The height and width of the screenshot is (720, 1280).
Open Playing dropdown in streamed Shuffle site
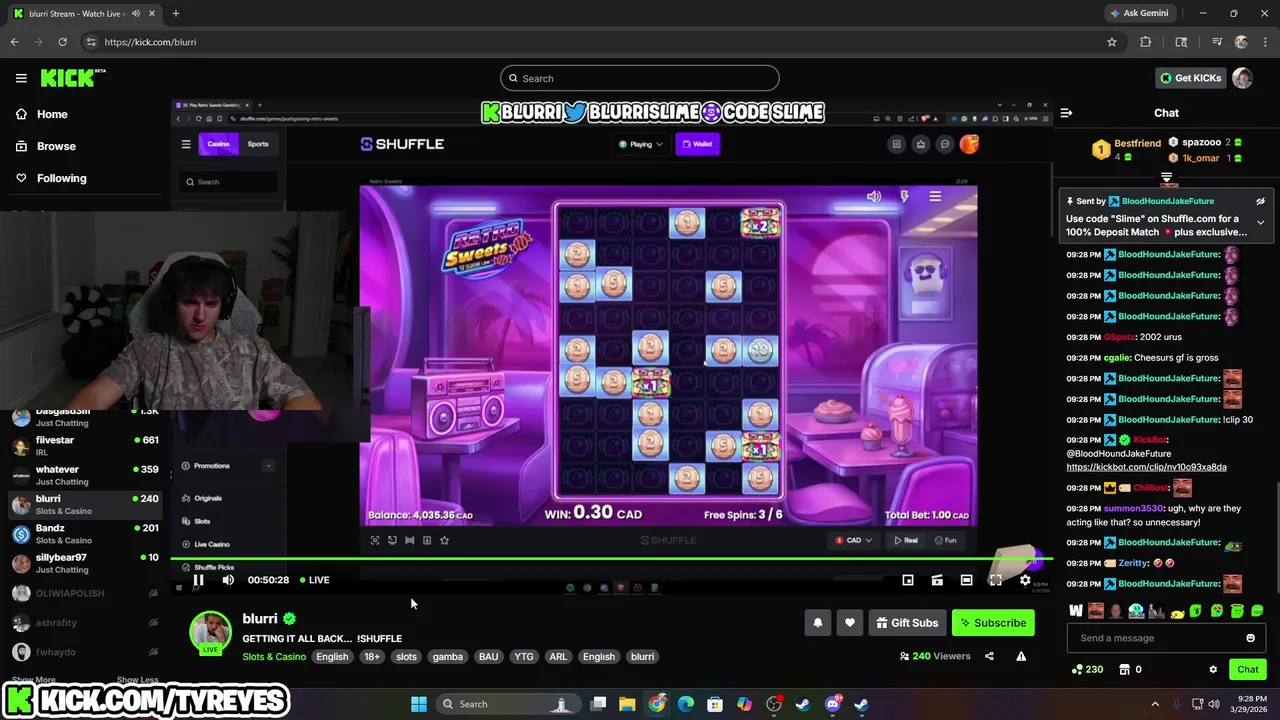click(x=640, y=144)
